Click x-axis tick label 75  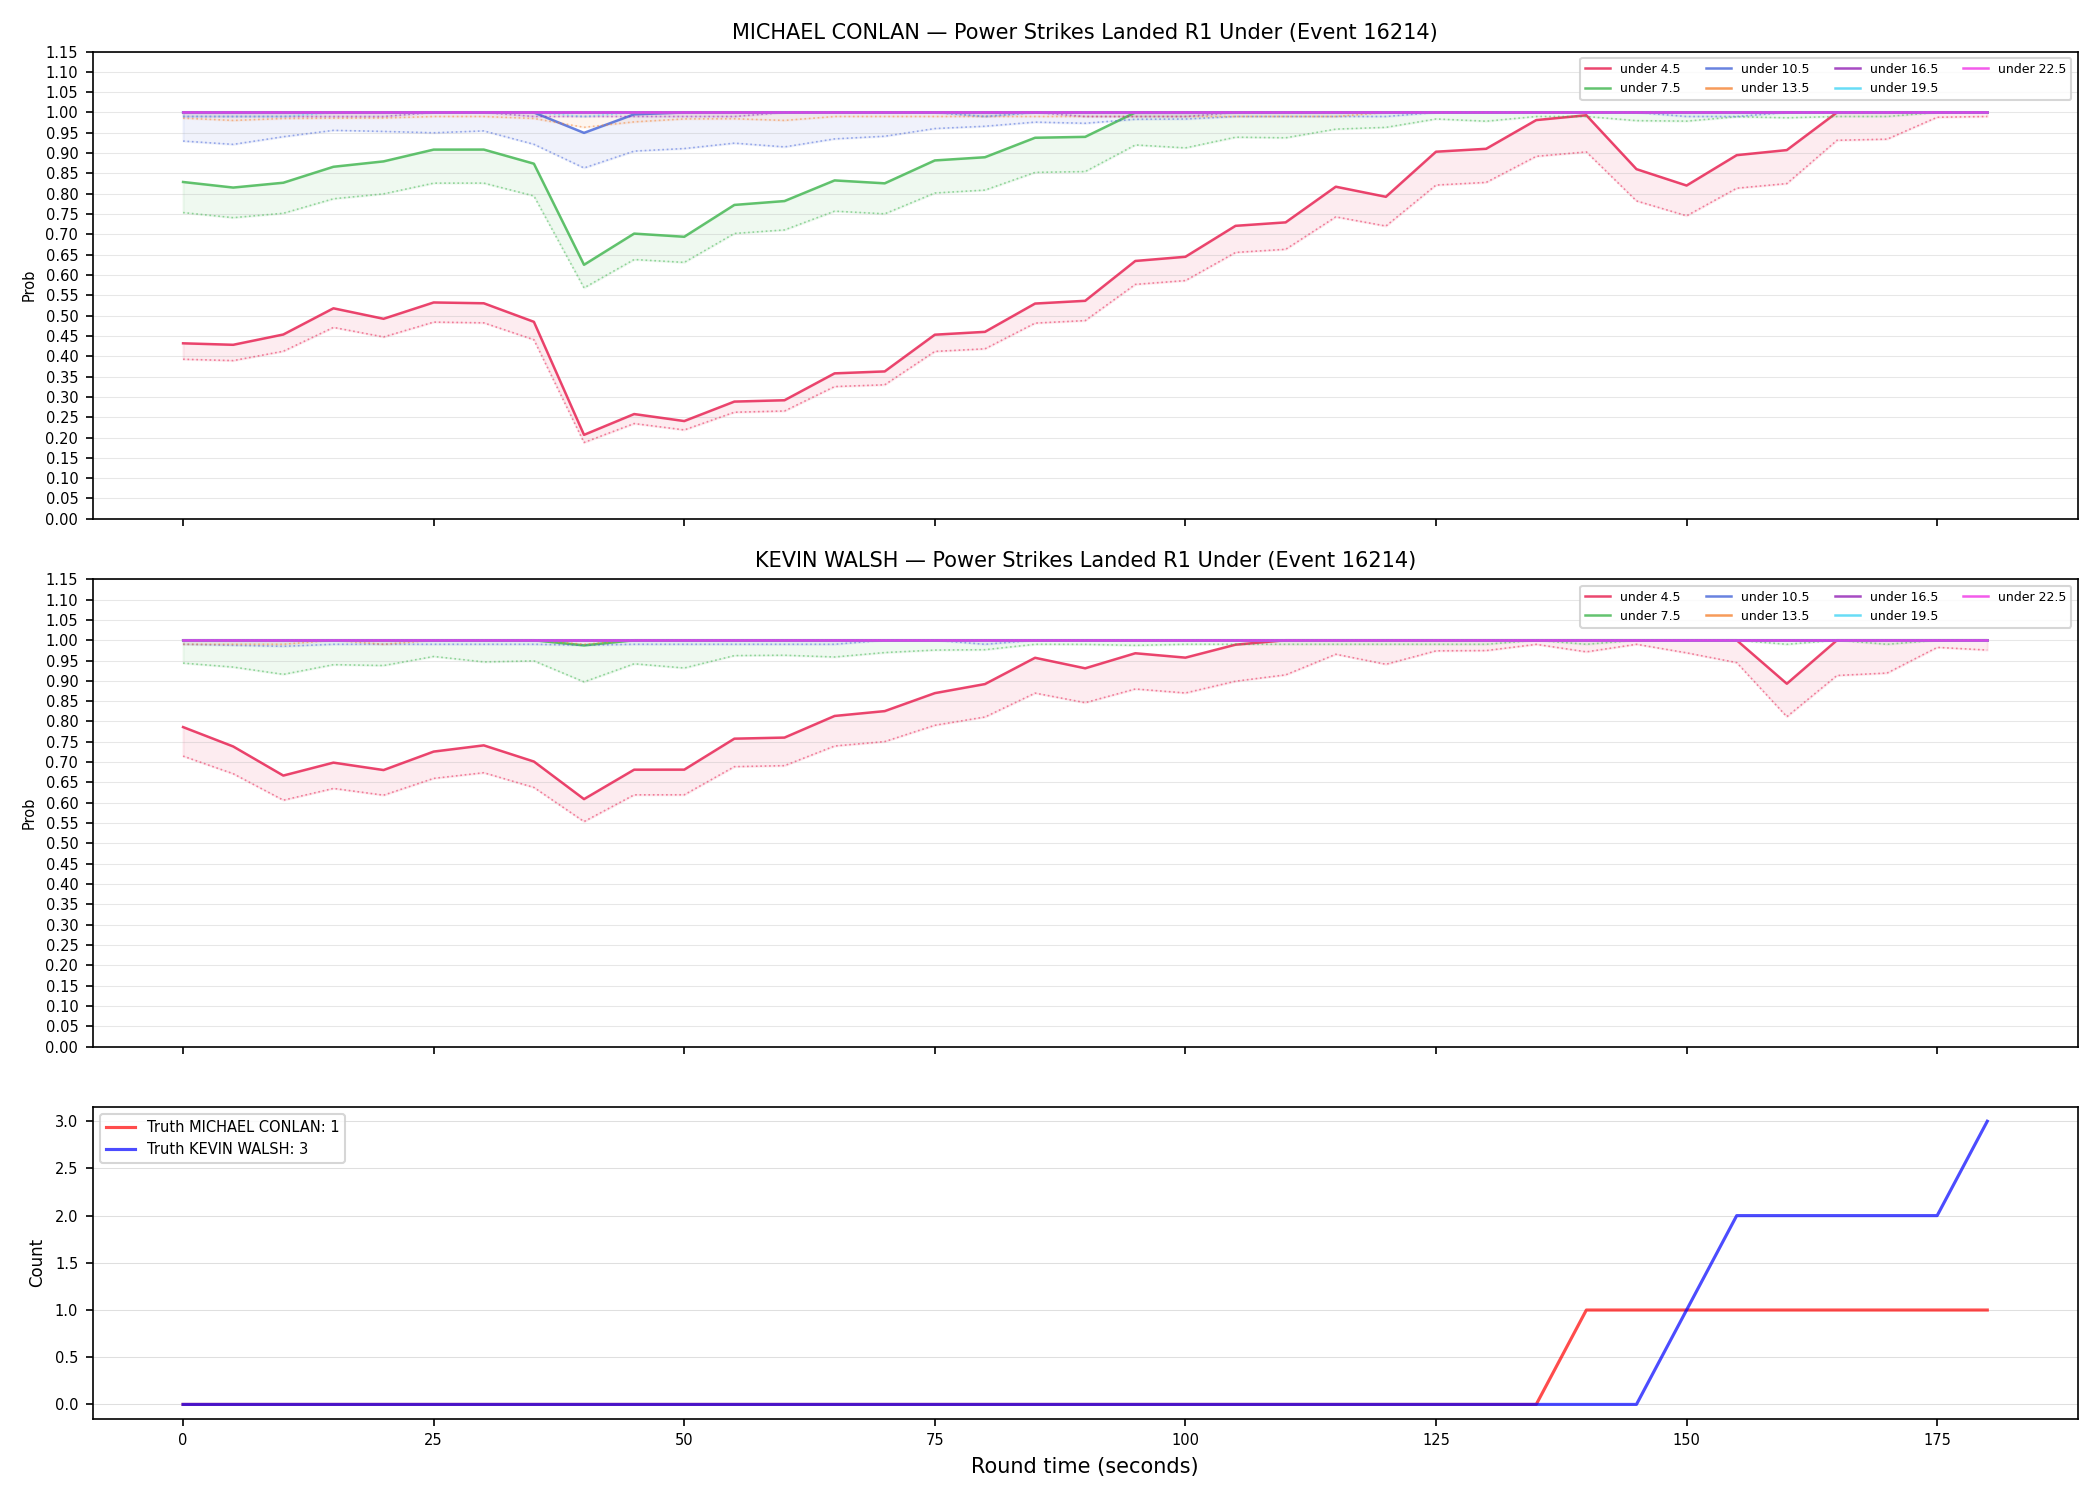(934, 1440)
